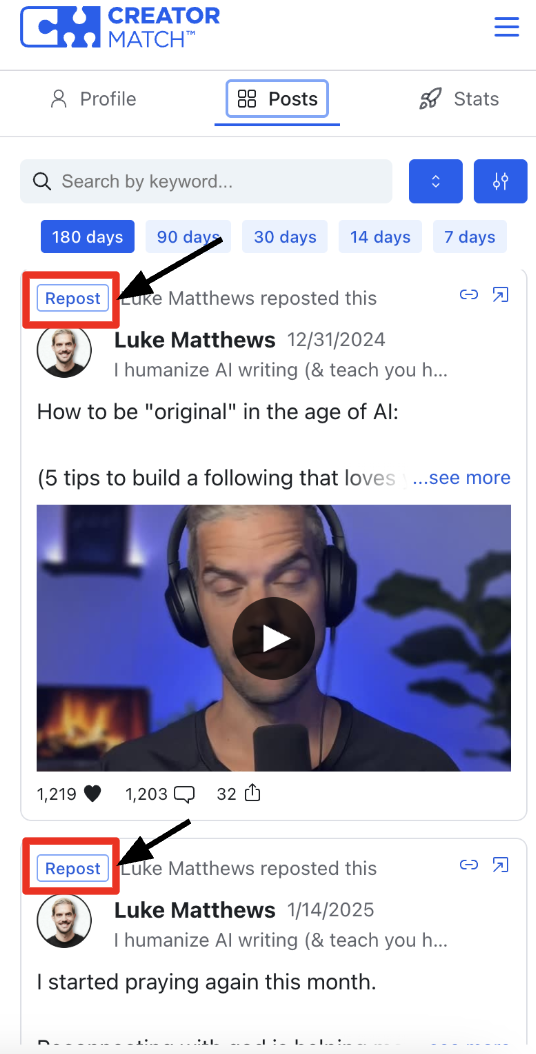Viewport: 536px width, 1054px height.
Task: Click the heart likes icon
Action: (93, 794)
